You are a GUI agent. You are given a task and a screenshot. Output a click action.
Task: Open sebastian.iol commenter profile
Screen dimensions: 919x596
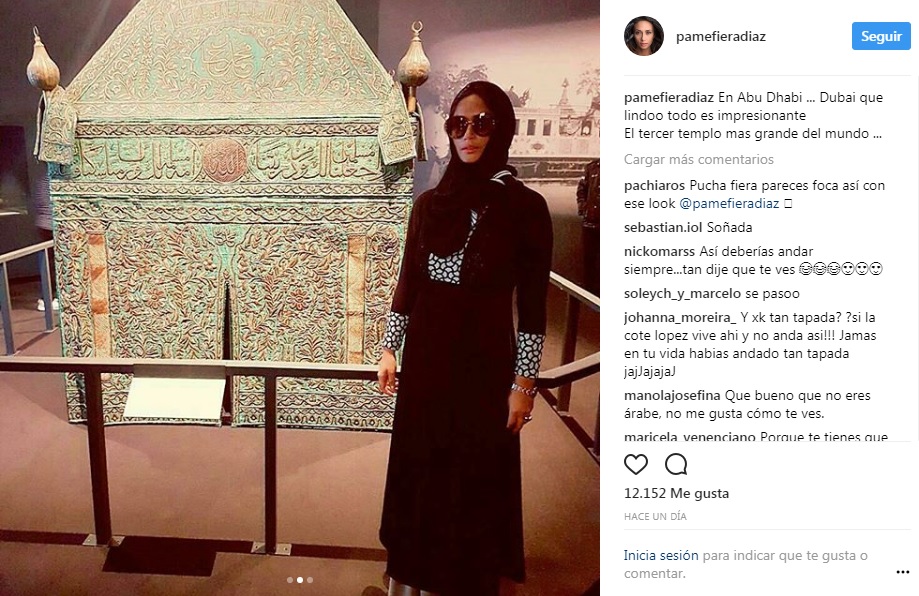[x=663, y=227]
